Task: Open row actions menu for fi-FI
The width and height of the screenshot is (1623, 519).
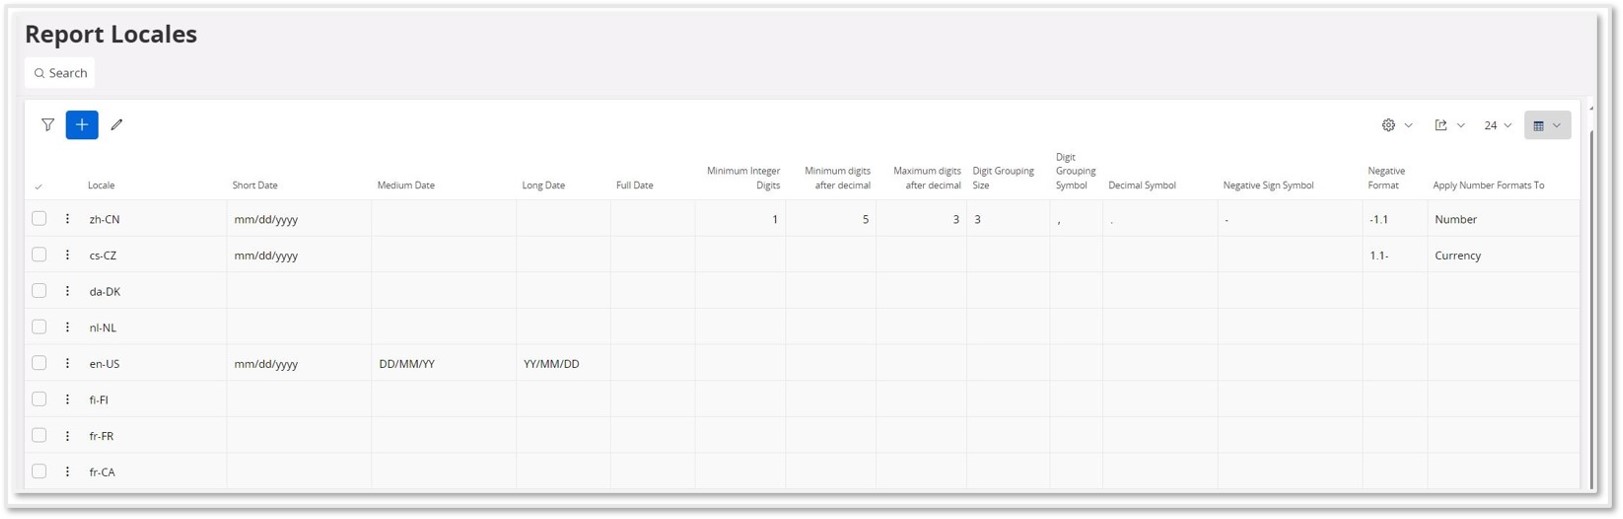Action: (x=68, y=399)
